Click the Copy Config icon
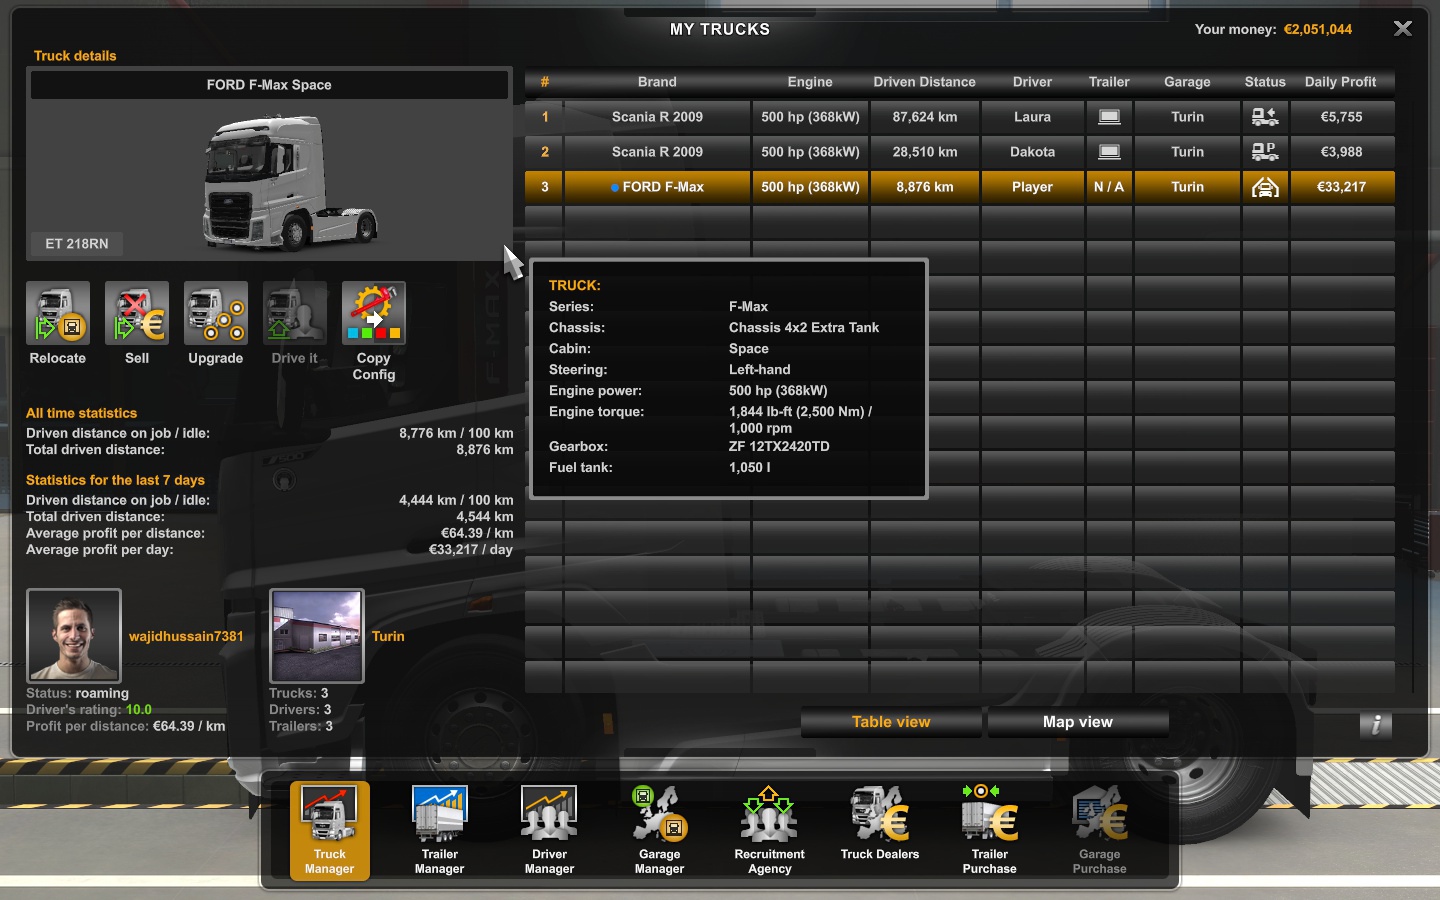Image resolution: width=1440 pixels, height=900 pixels. pos(374,313)
